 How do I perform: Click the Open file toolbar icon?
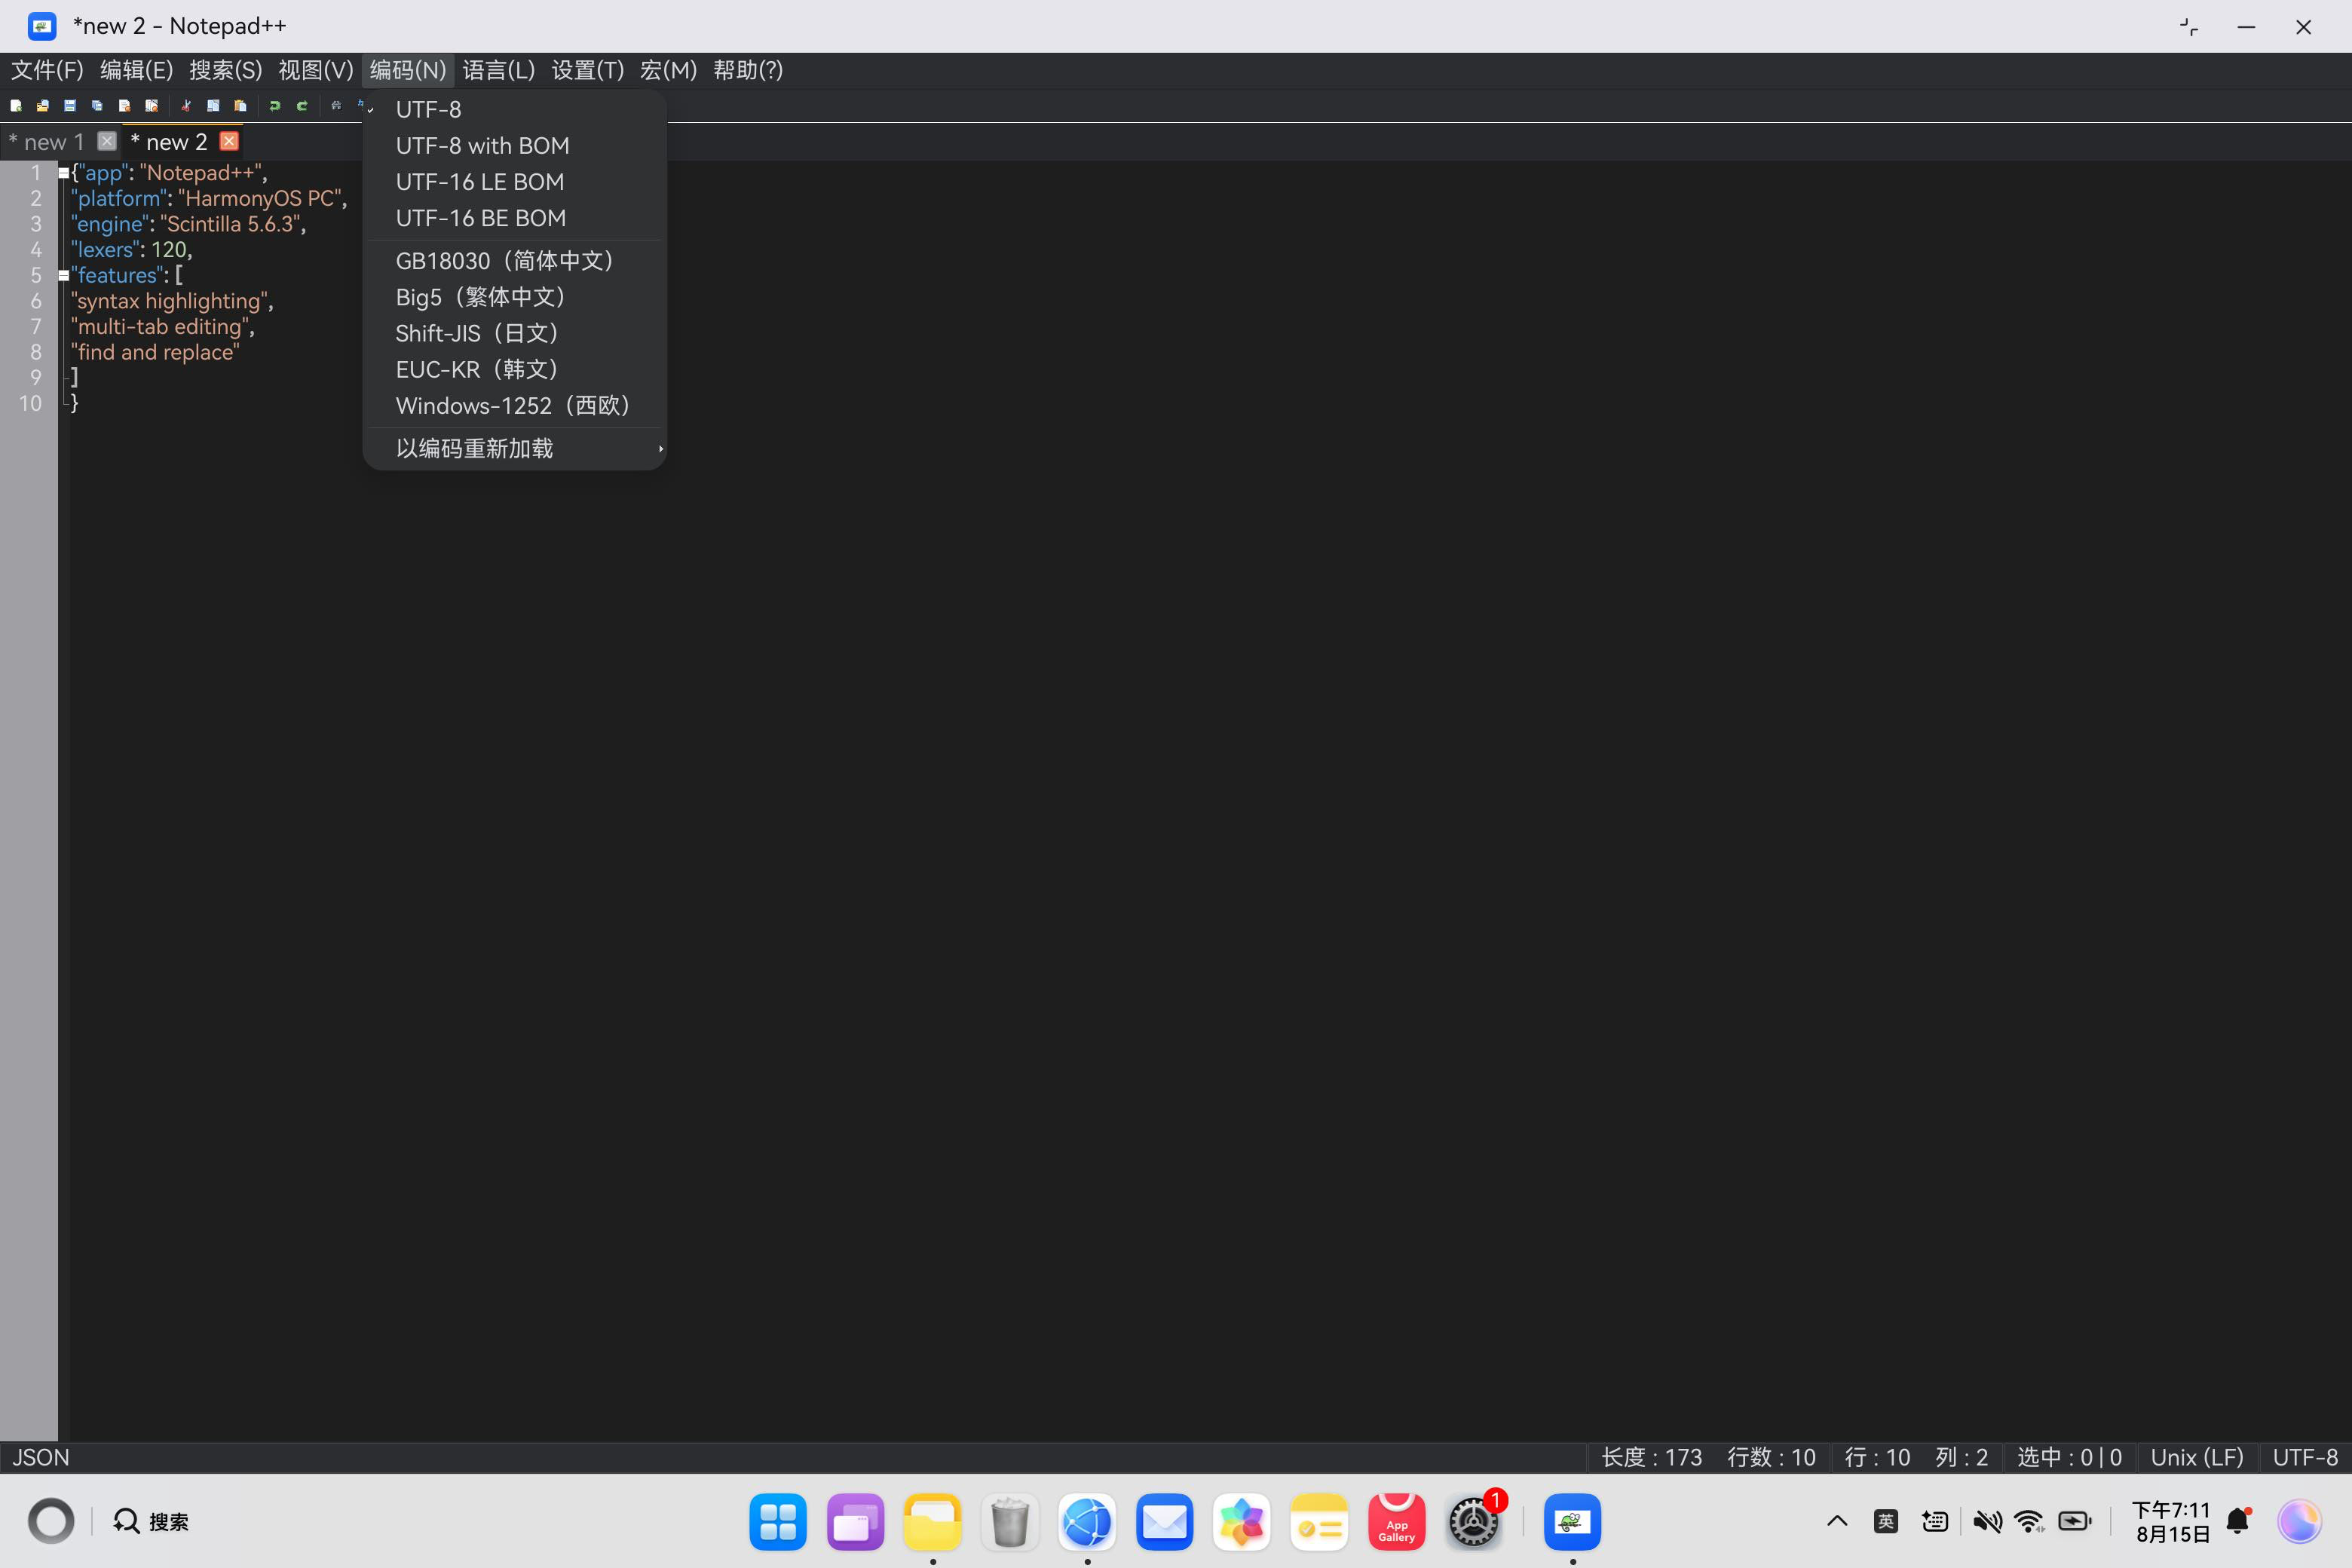point(43,105)
